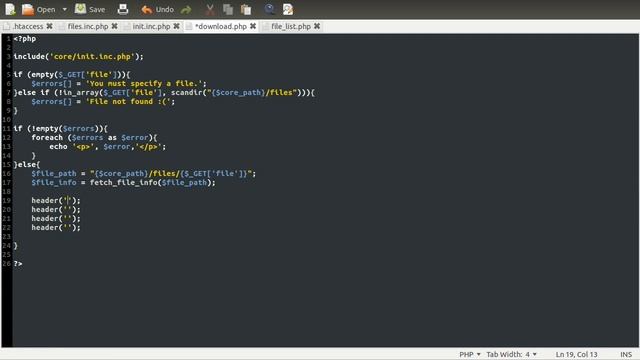Close the files.inc.php tab
640x360 pixels.
(115, 26)
